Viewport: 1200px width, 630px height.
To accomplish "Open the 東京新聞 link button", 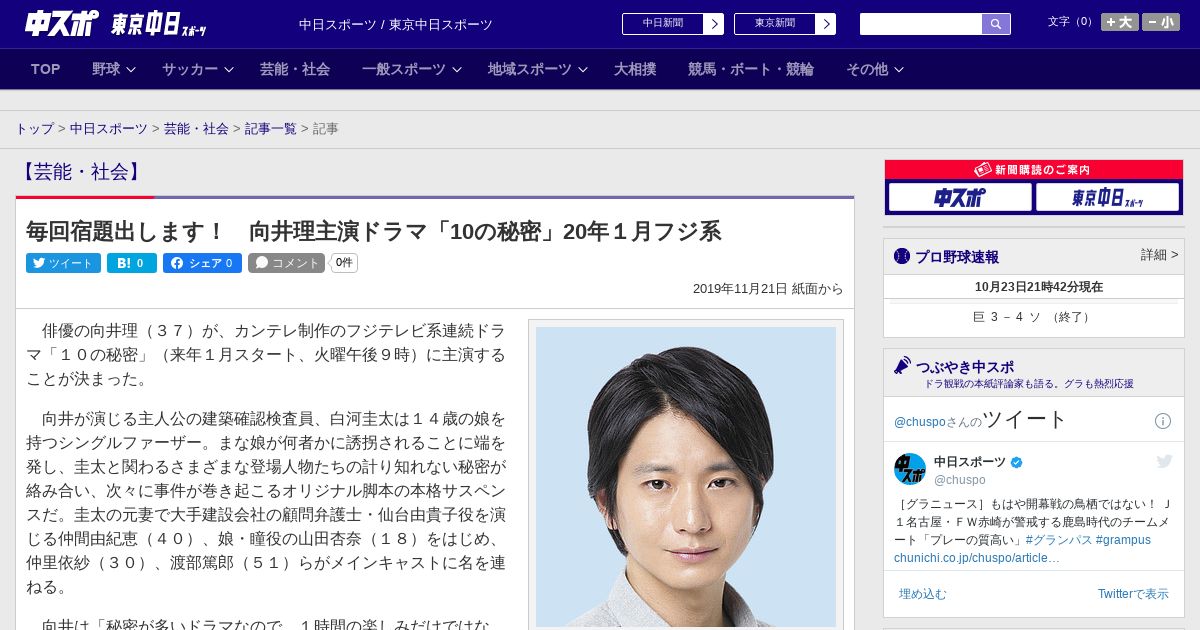I will (785, 24).
